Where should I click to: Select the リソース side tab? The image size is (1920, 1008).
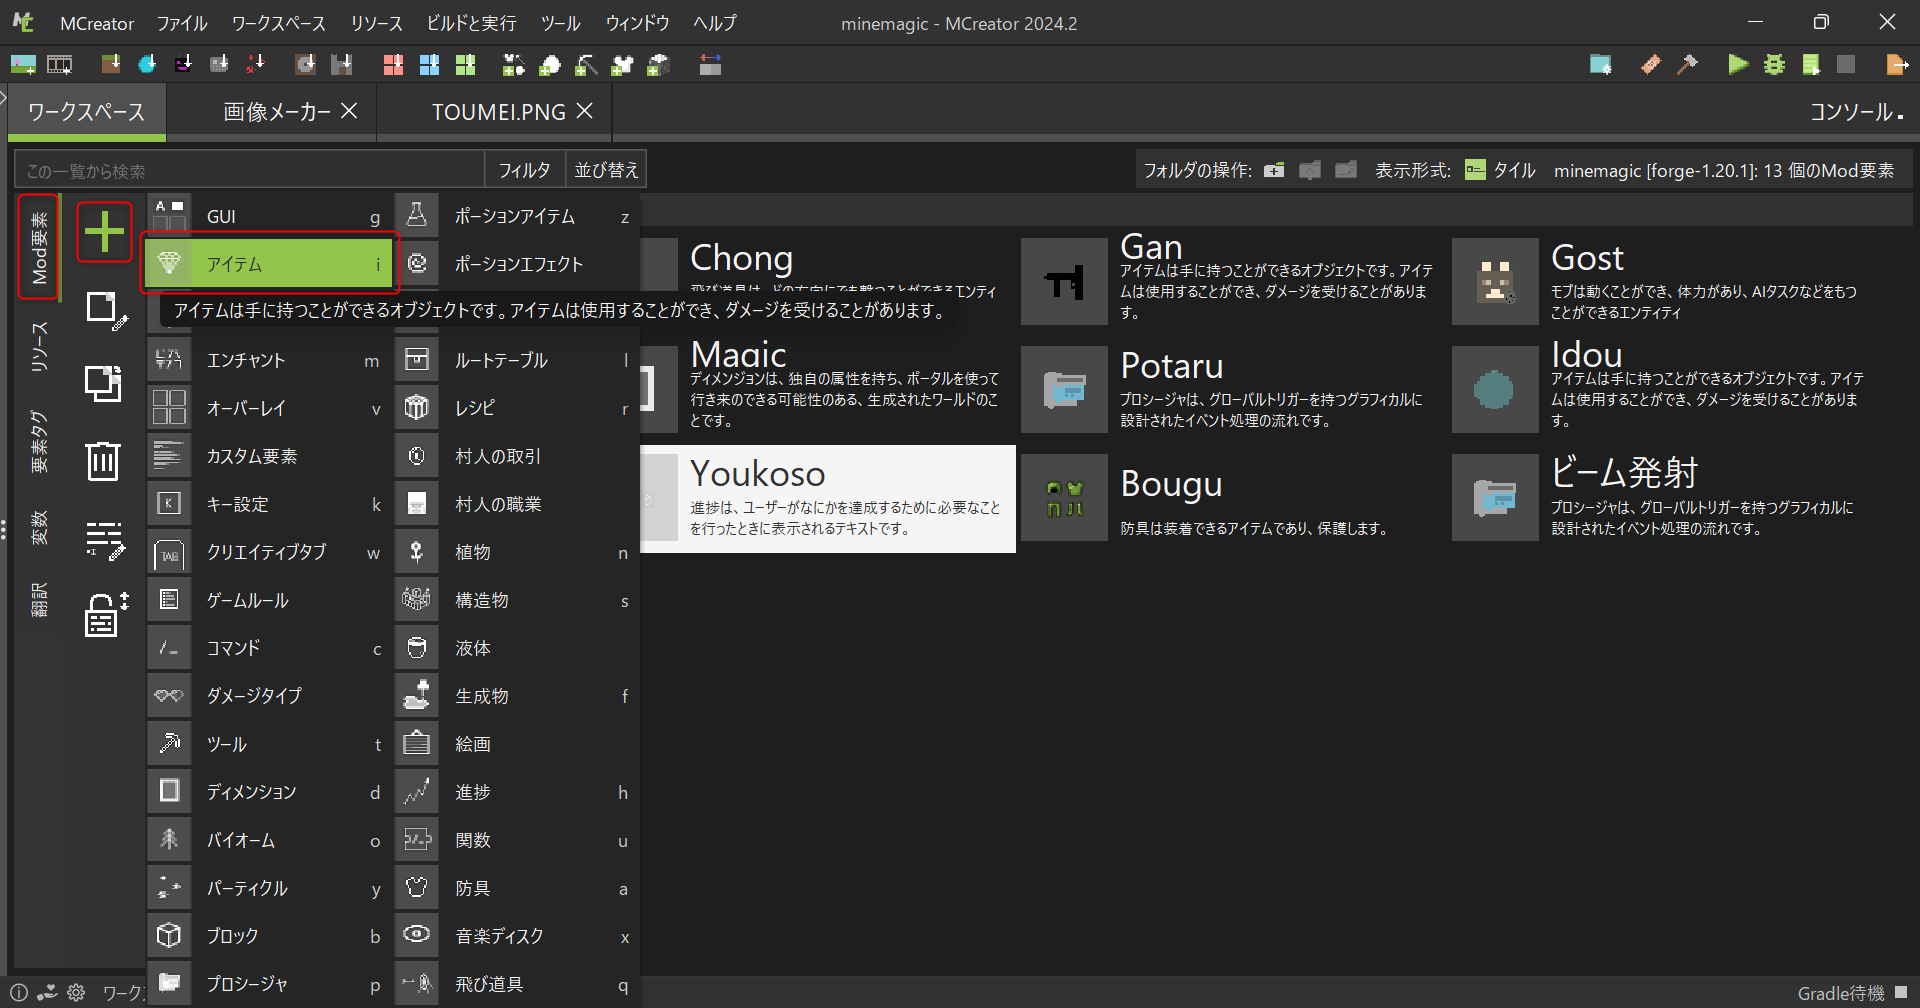(39, 347)
